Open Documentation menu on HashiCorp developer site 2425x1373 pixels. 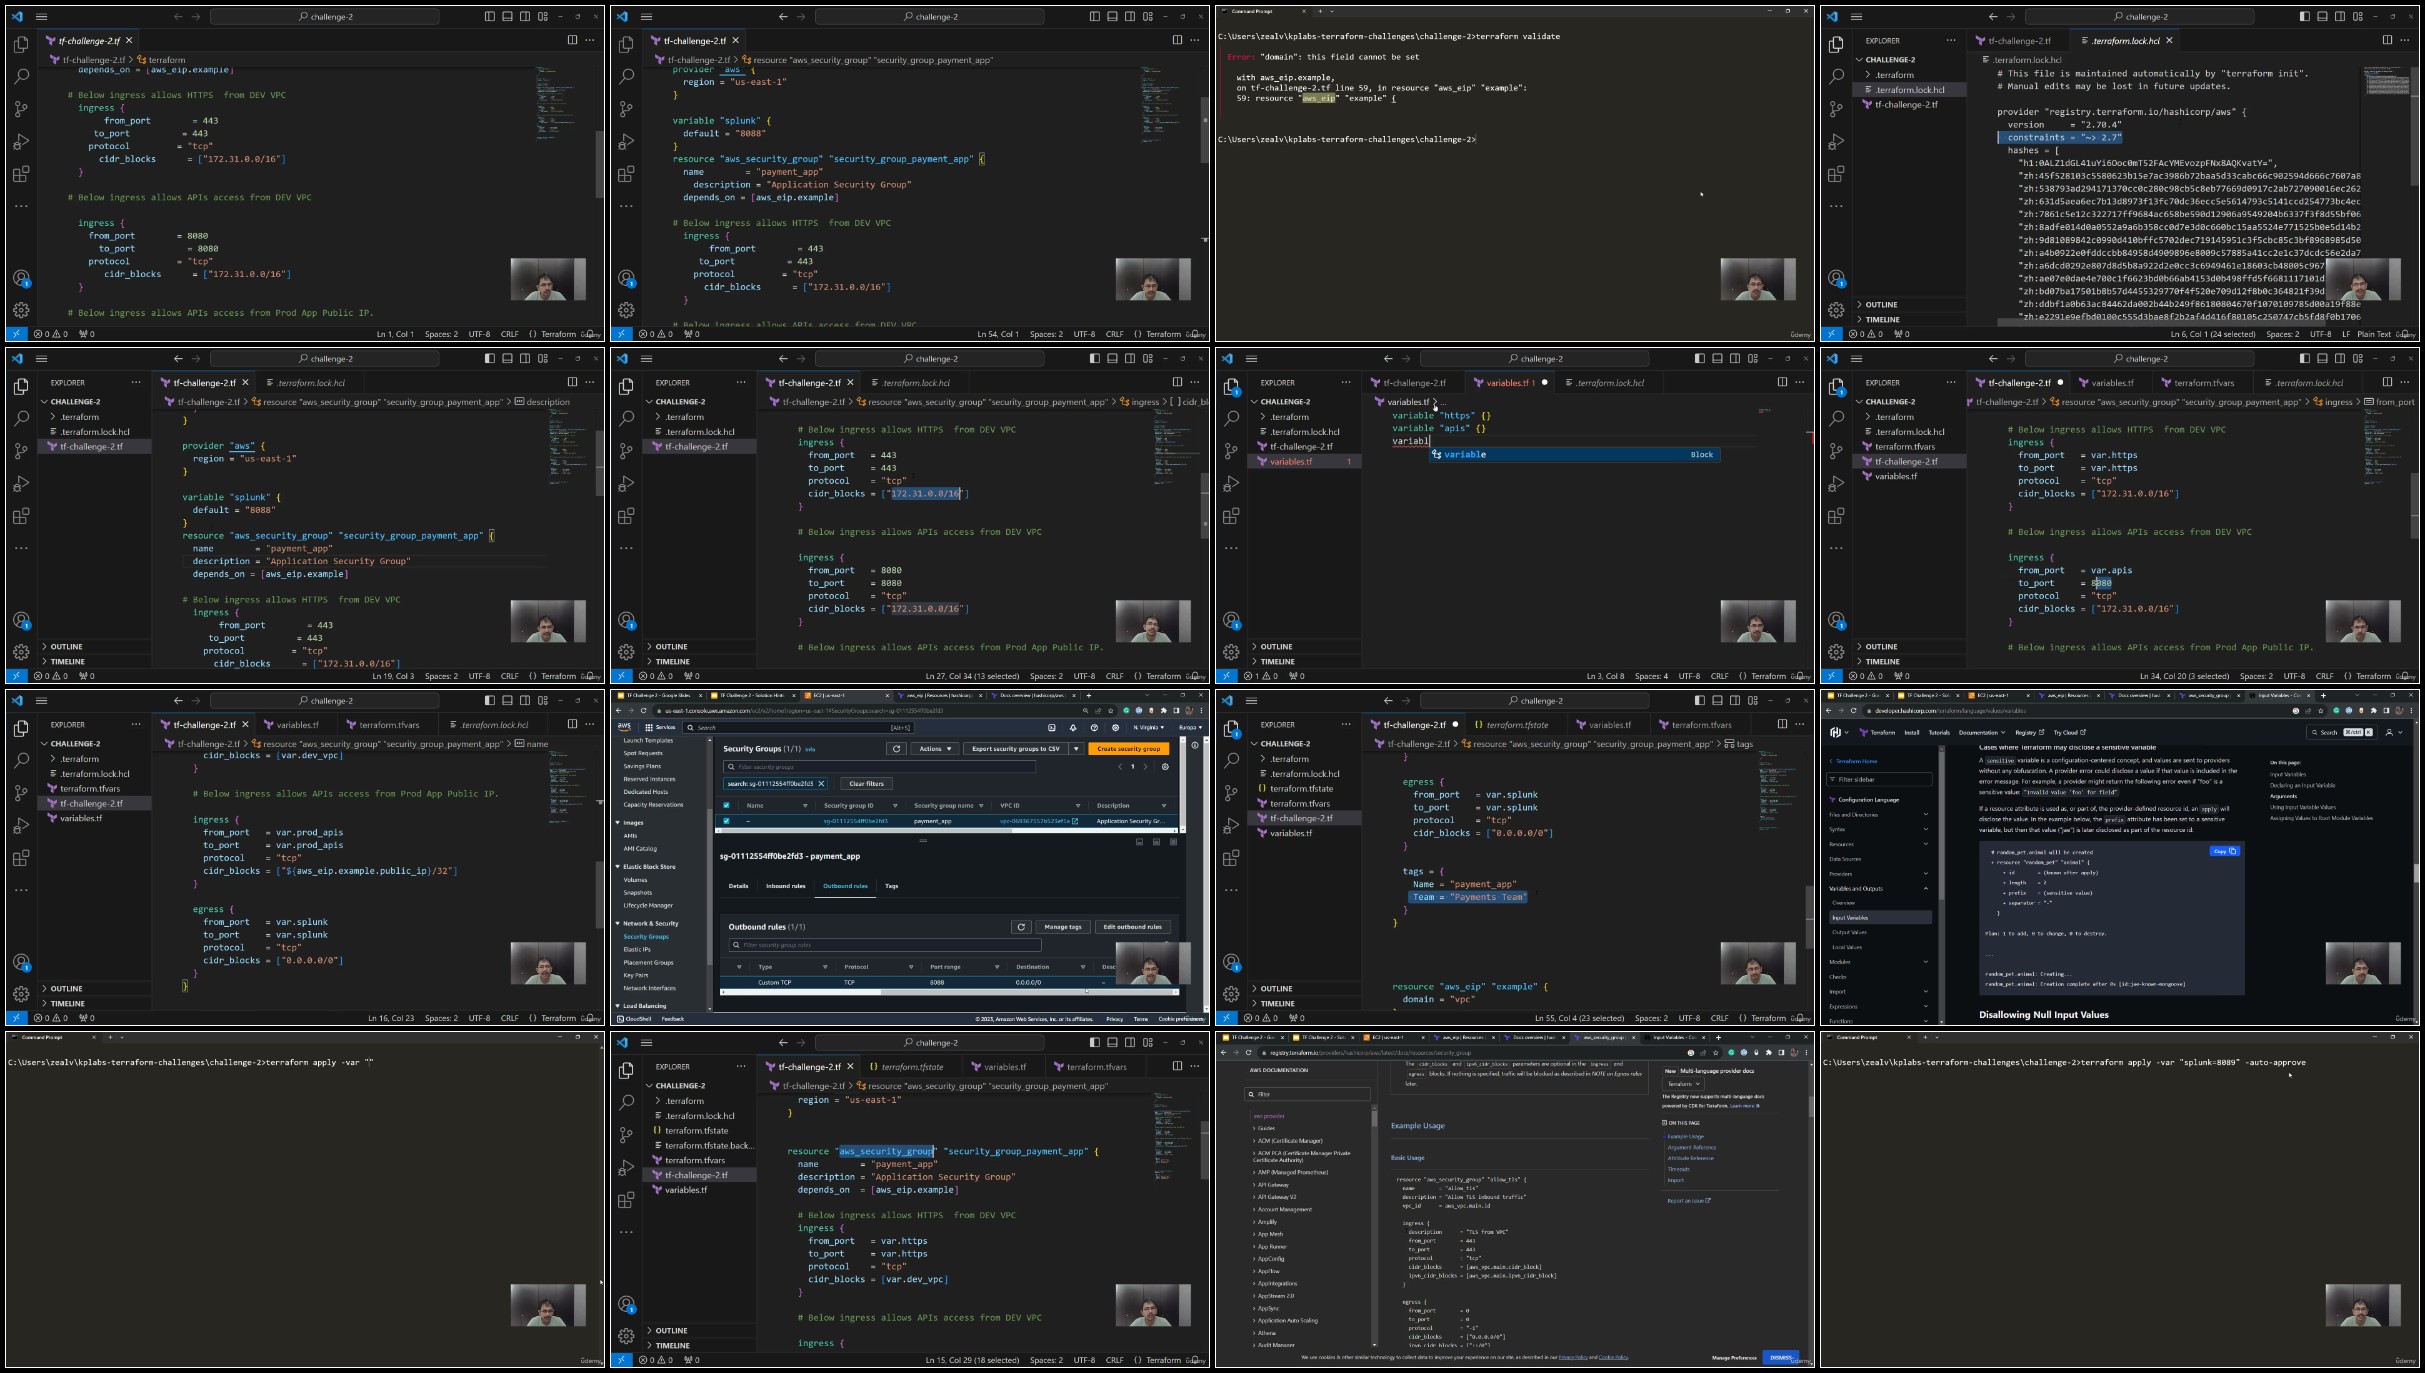(1981, 732)
